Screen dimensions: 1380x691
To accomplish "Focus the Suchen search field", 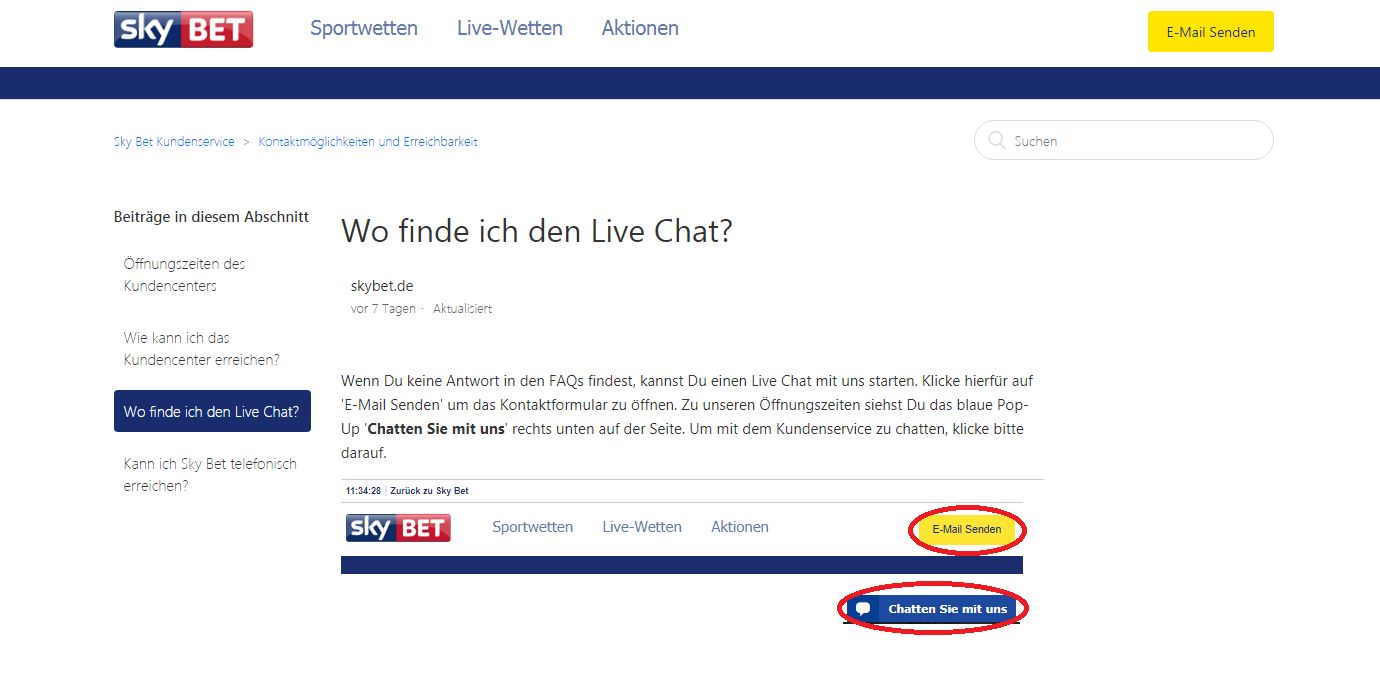I will point(1124,141).
